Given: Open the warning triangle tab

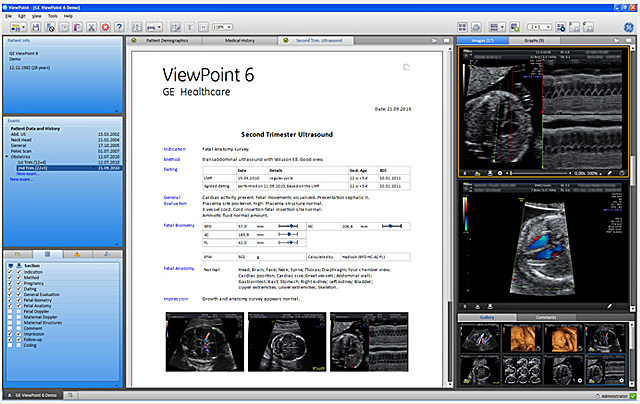Looking at the screenshot, I should tap(77, 254).
